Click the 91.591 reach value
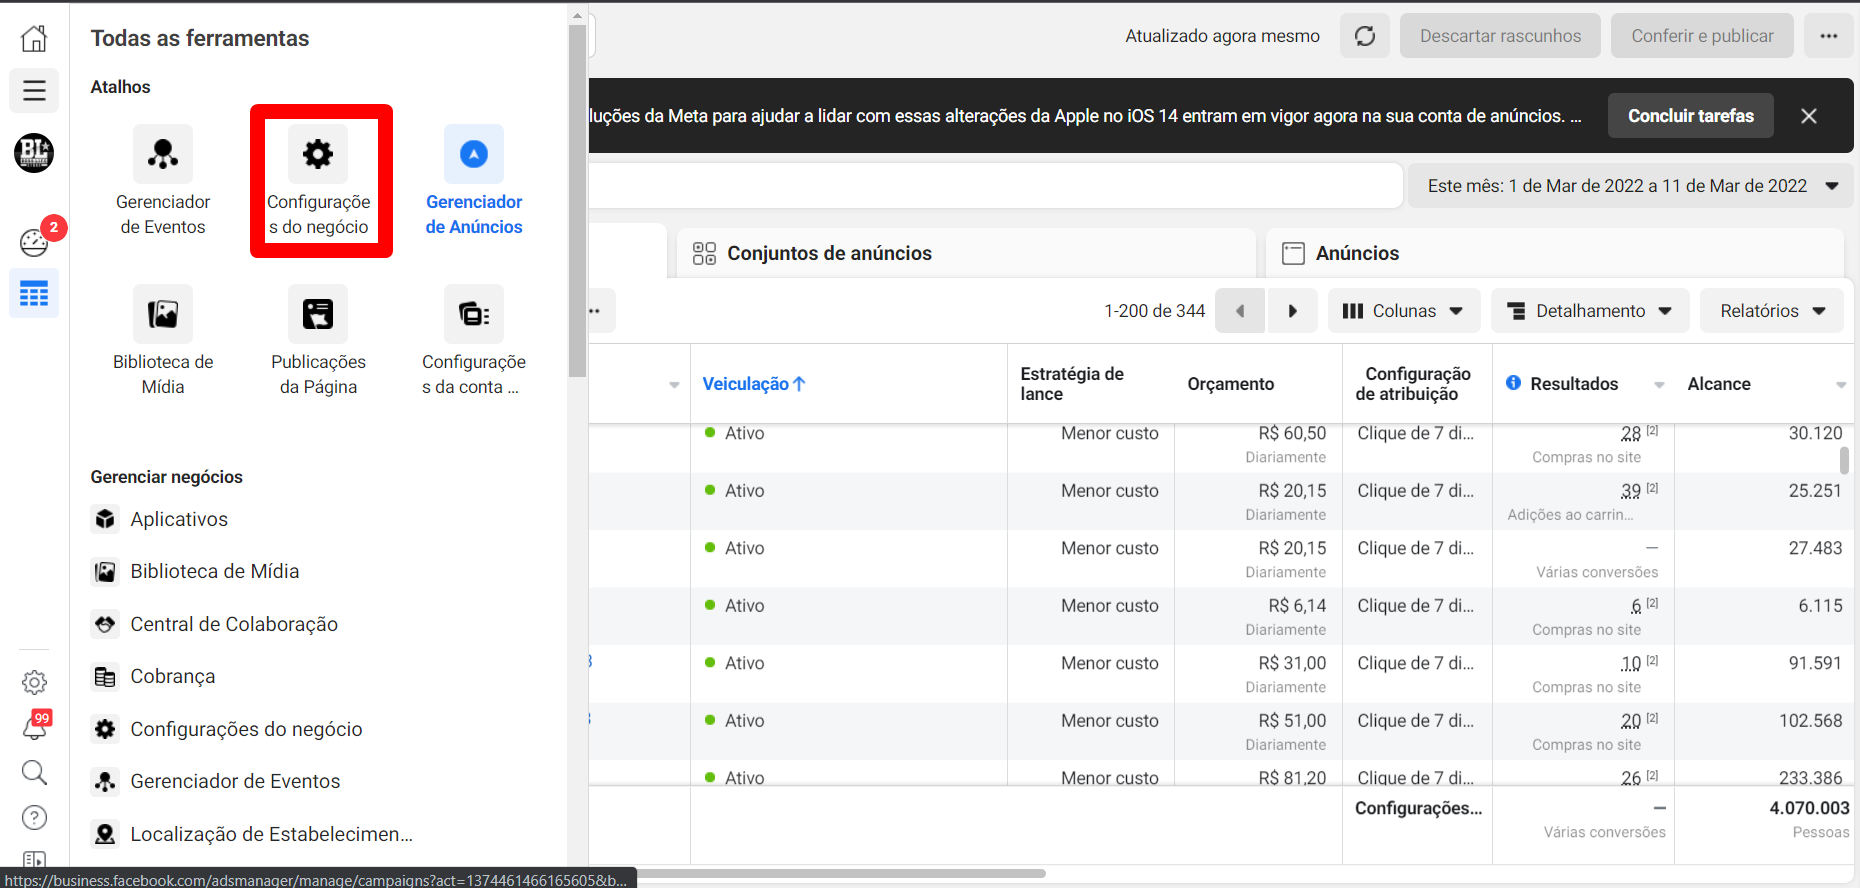Screen dimensions: 1860x888 (x=1815, y=663)
